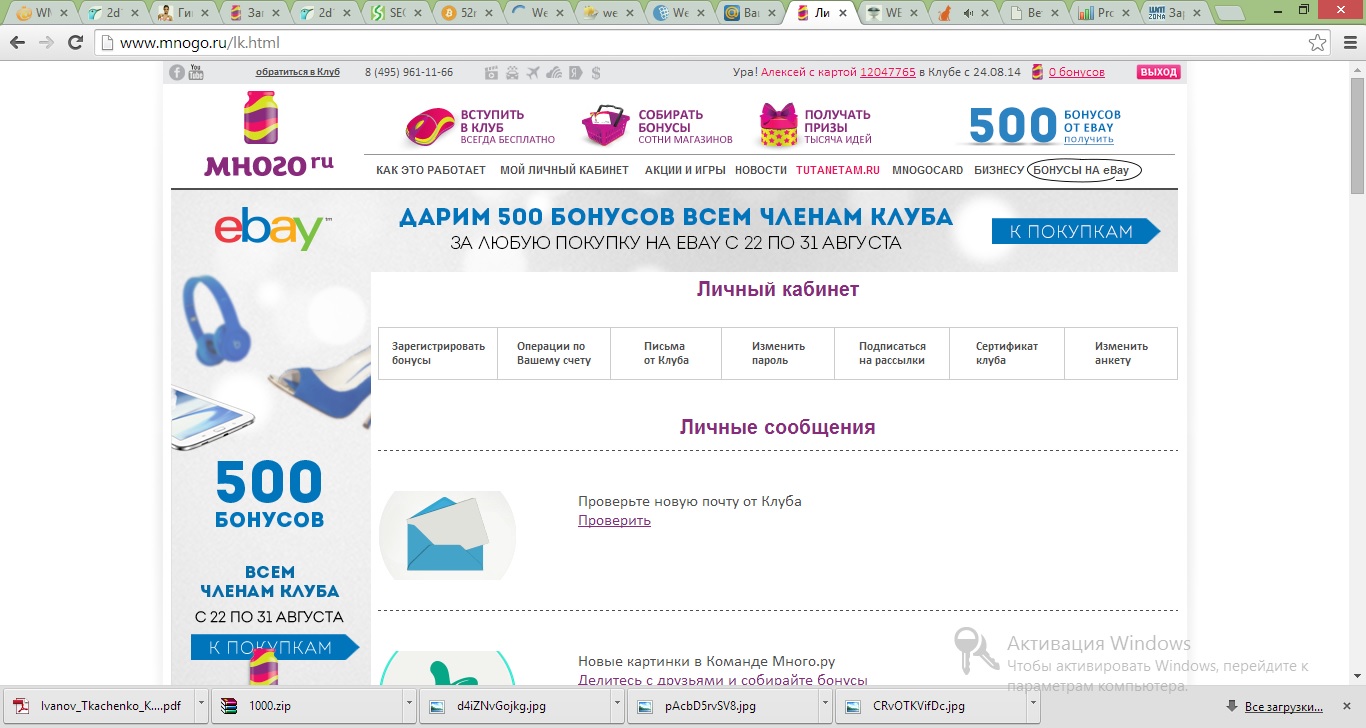
Task: Open the YouTube icon in site header
Action: 196,72
